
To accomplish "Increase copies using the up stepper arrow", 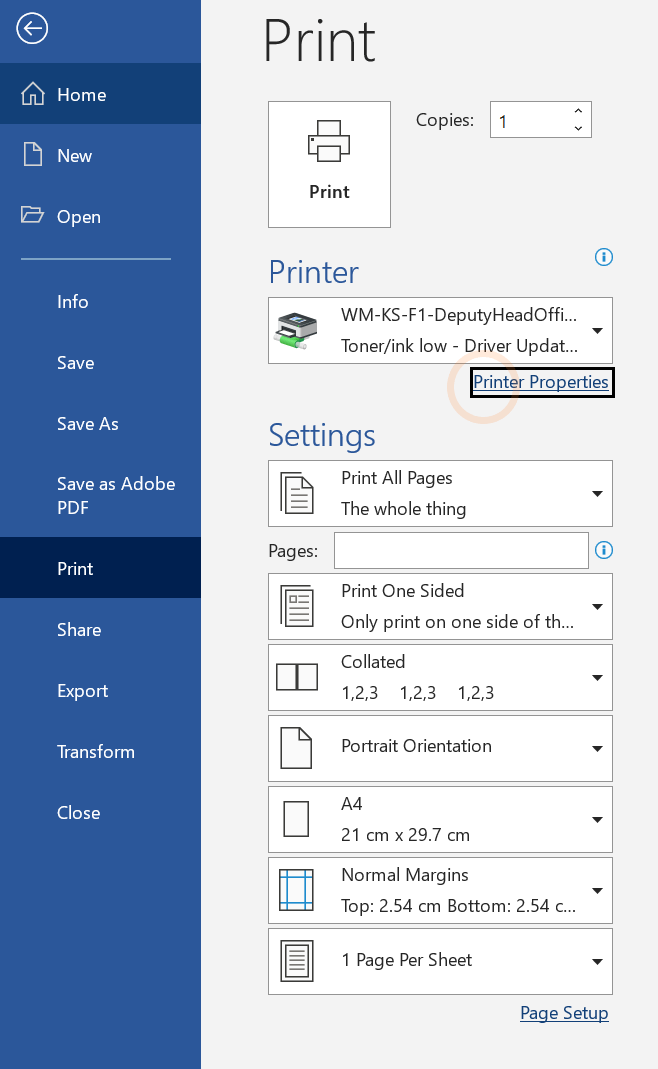I will point(578,112).
